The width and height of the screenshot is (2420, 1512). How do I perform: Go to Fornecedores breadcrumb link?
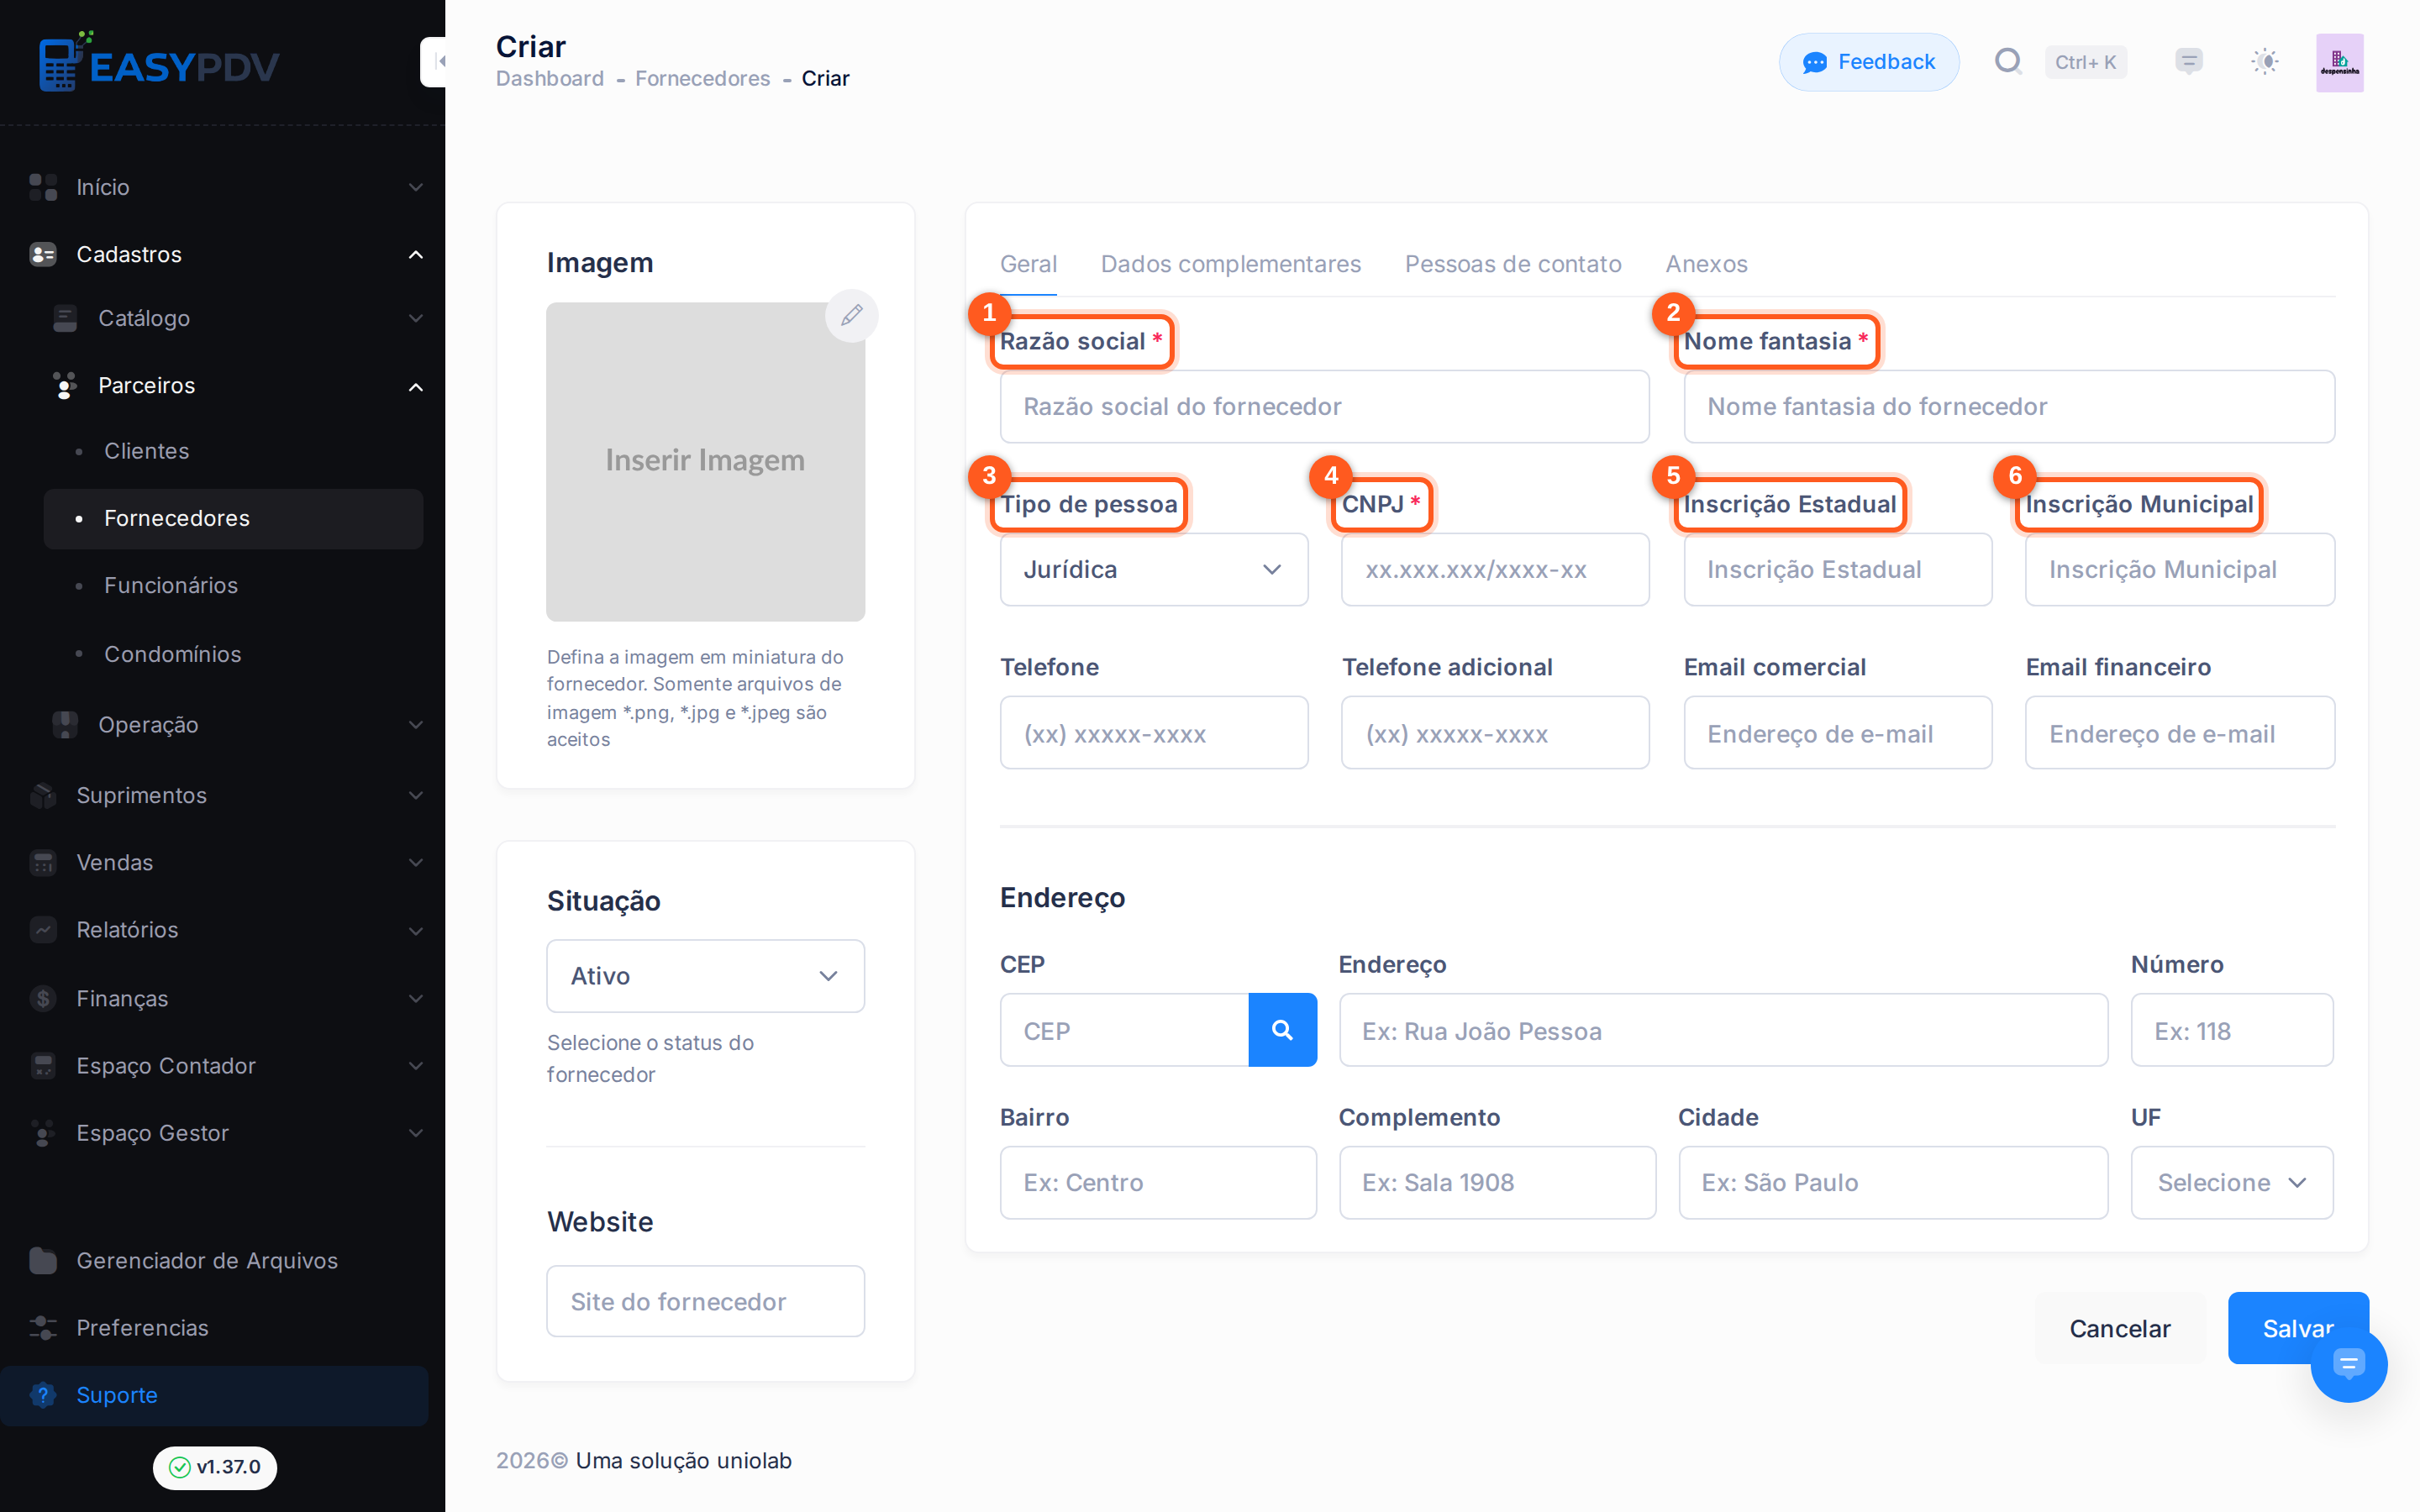703,78
